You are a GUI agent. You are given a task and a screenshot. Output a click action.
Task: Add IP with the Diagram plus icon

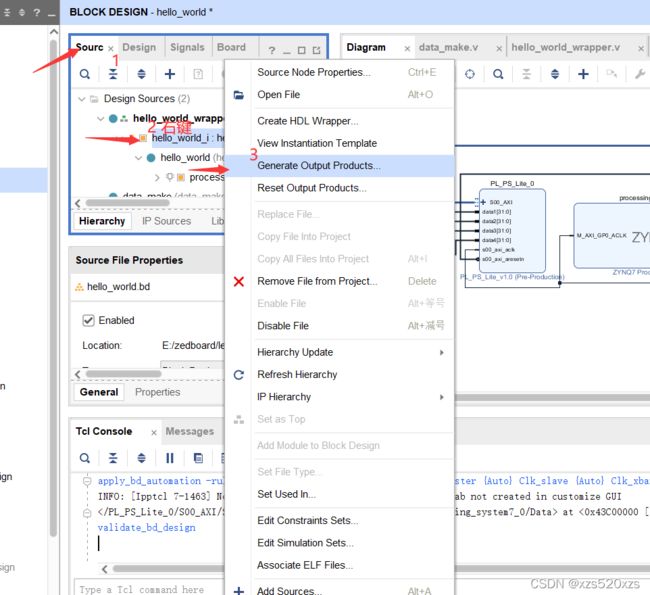pos(583,74)
